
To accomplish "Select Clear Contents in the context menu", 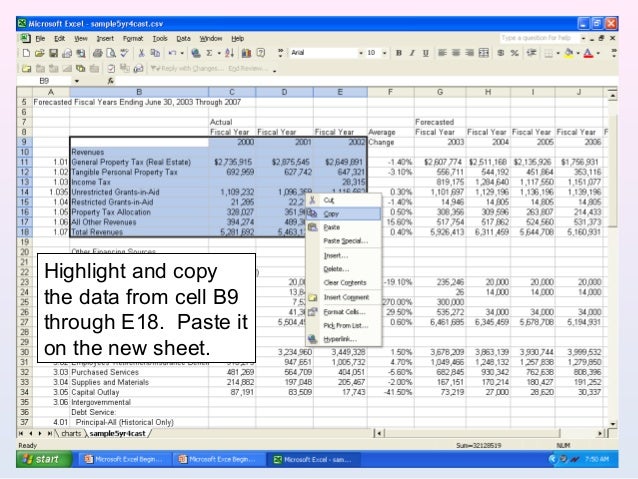I will pos(343,282).
